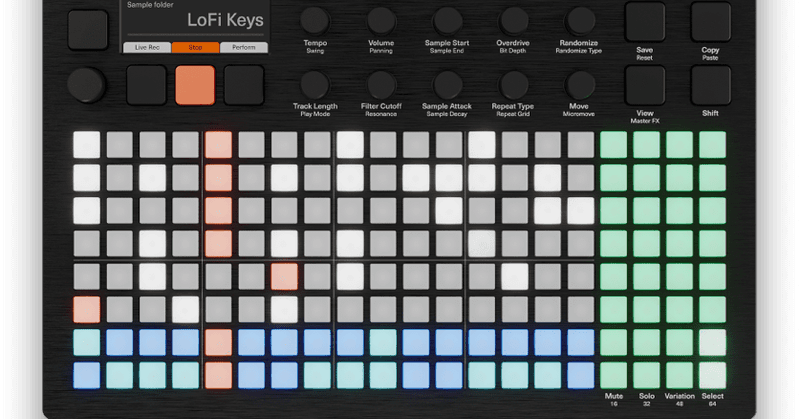Click the dark button below Live Rec

click(146, 85)
